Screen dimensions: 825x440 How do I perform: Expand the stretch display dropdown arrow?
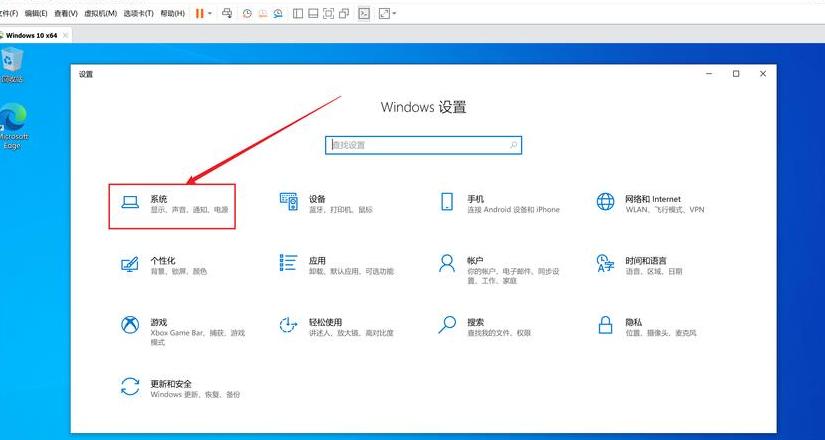click(394, 14)
